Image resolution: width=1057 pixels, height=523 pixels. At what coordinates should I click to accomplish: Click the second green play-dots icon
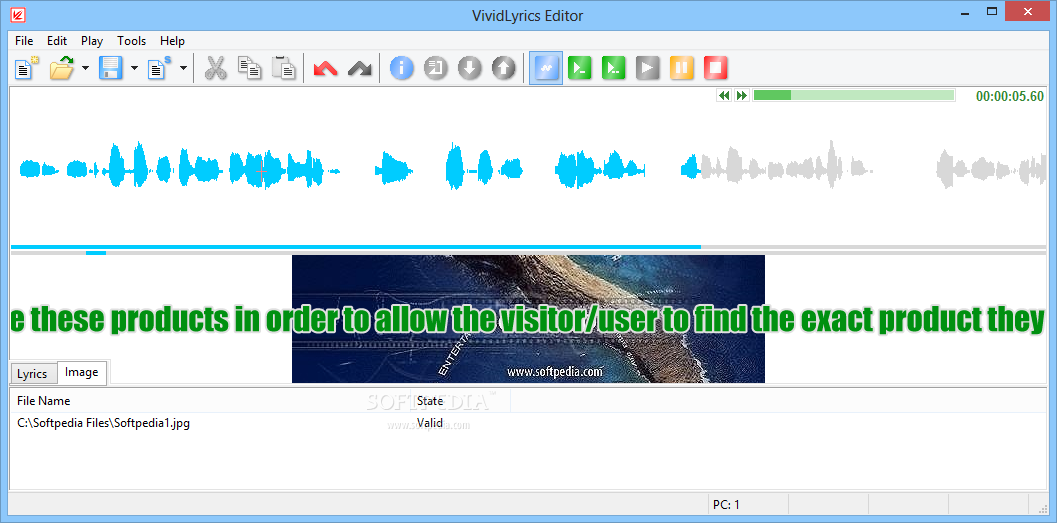613,68
